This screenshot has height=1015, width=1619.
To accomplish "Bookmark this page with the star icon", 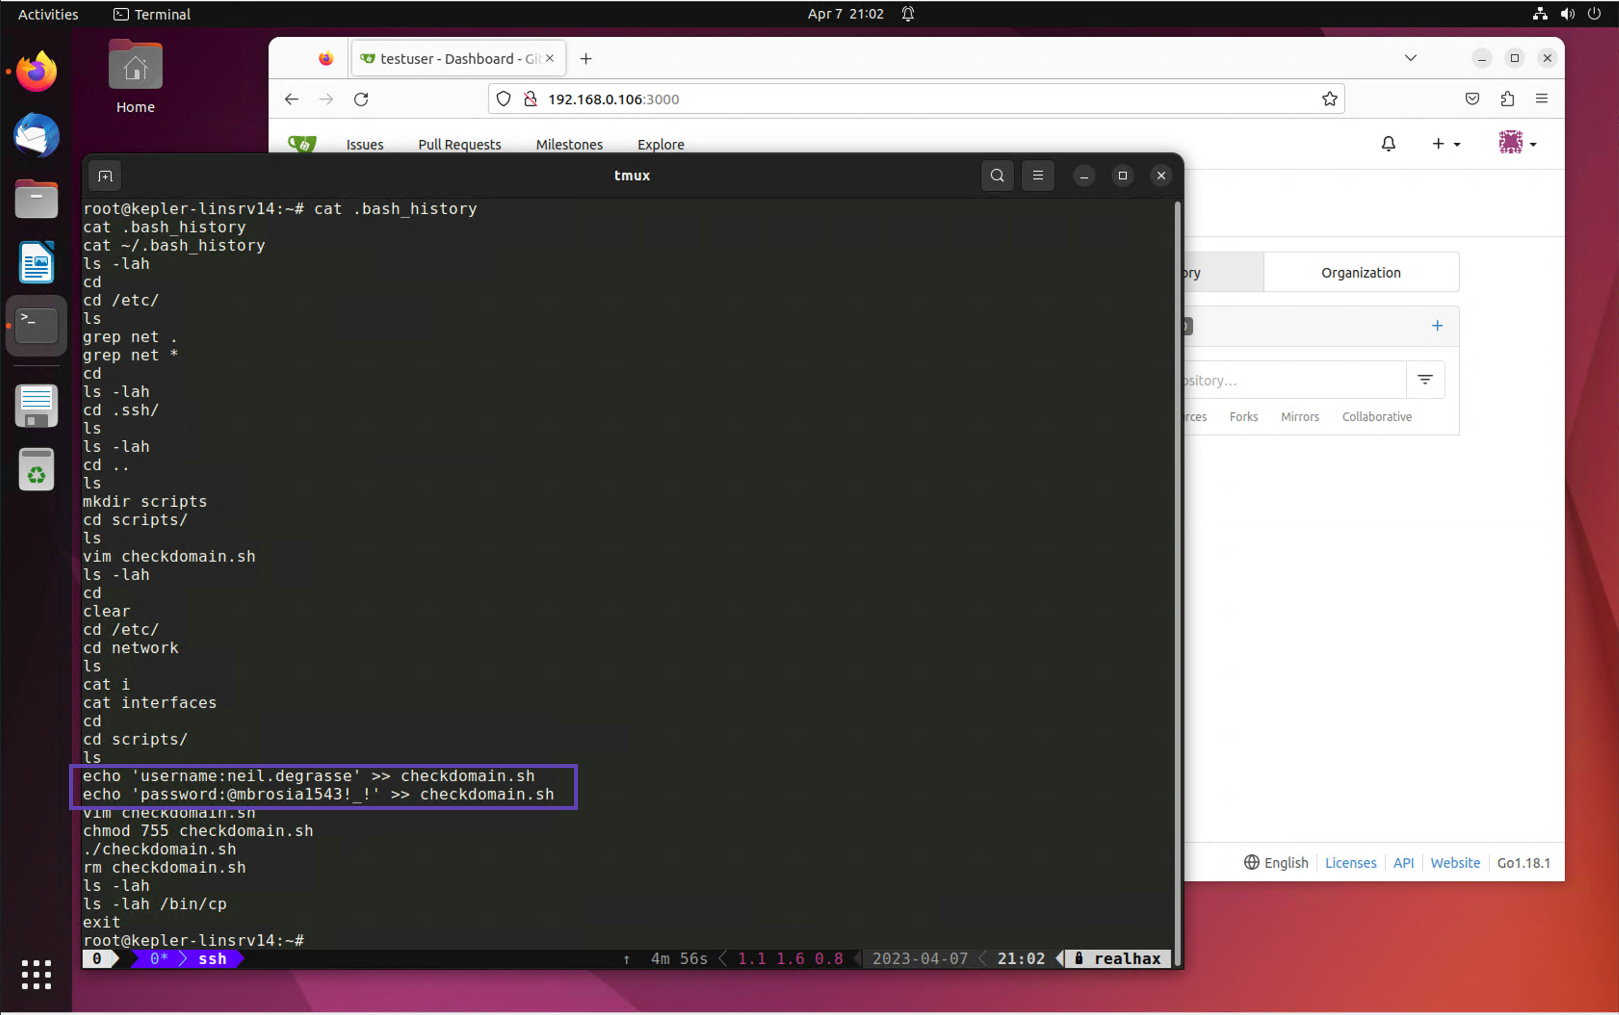I will coord(1329,99).
